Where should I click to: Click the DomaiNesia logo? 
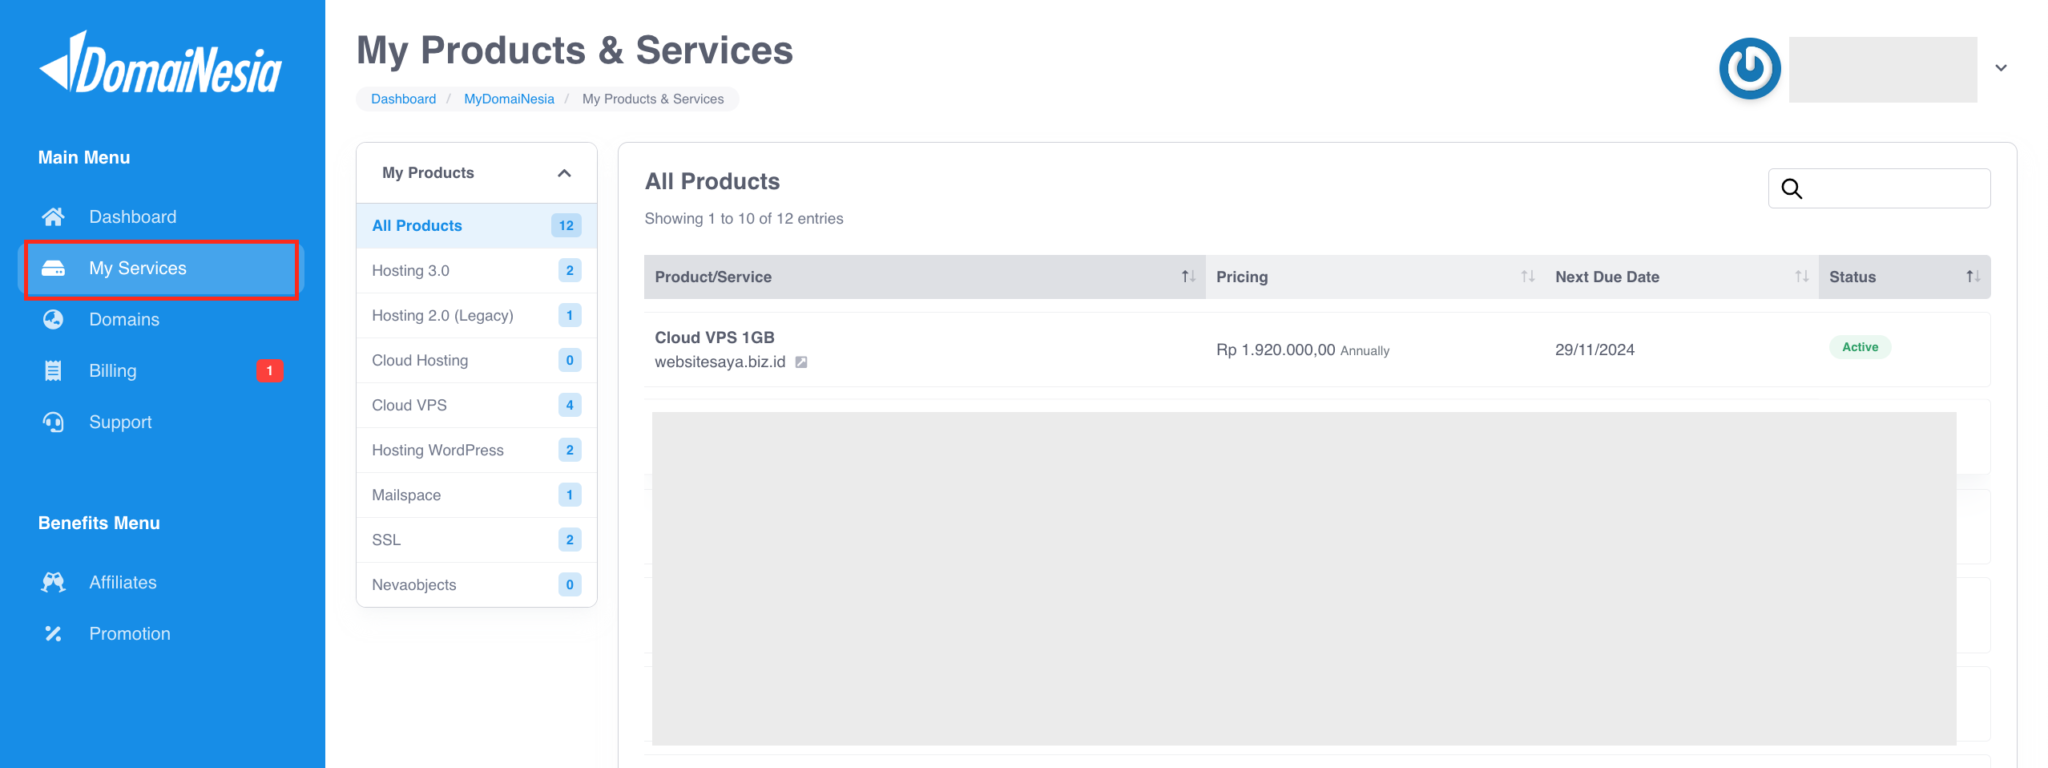tap(161, 66)
